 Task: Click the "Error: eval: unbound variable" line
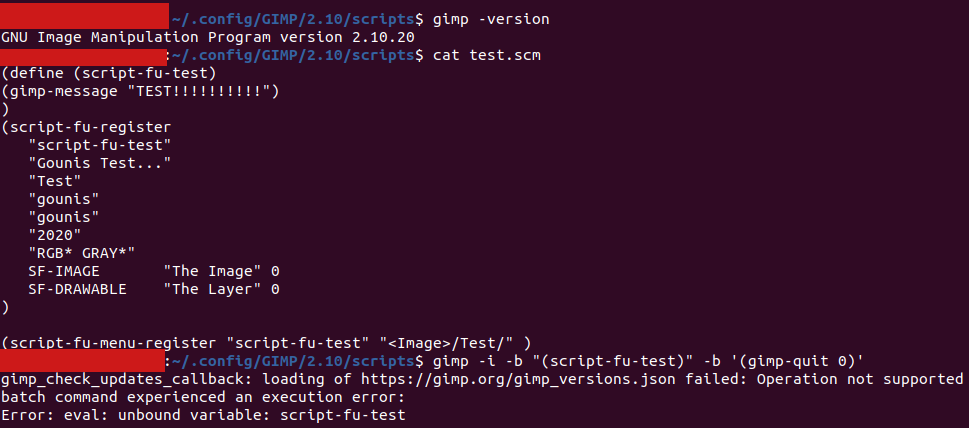(x=203, y=415)
